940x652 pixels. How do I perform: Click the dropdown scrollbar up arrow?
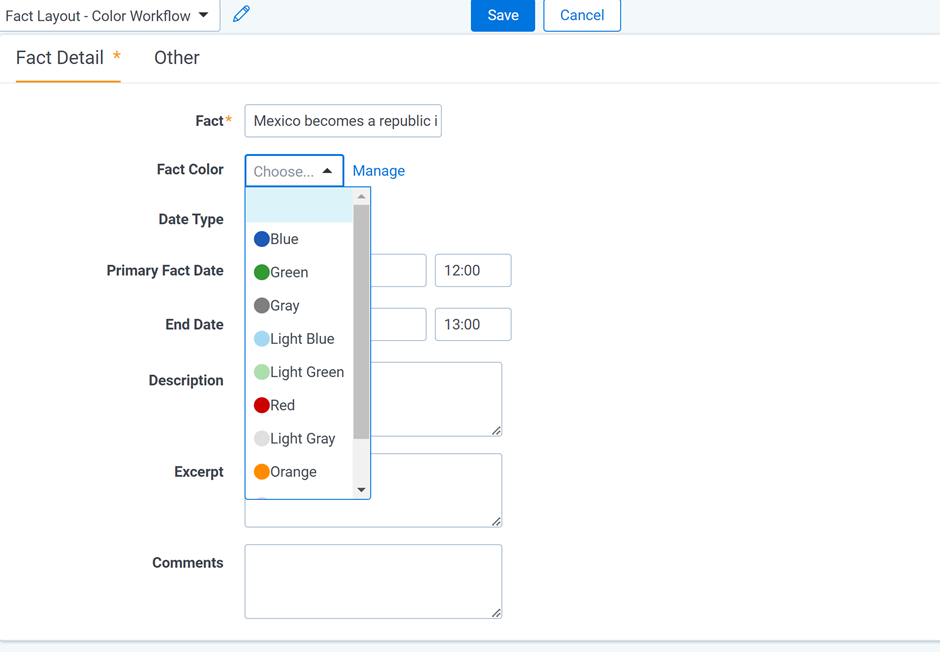(361, 197)
